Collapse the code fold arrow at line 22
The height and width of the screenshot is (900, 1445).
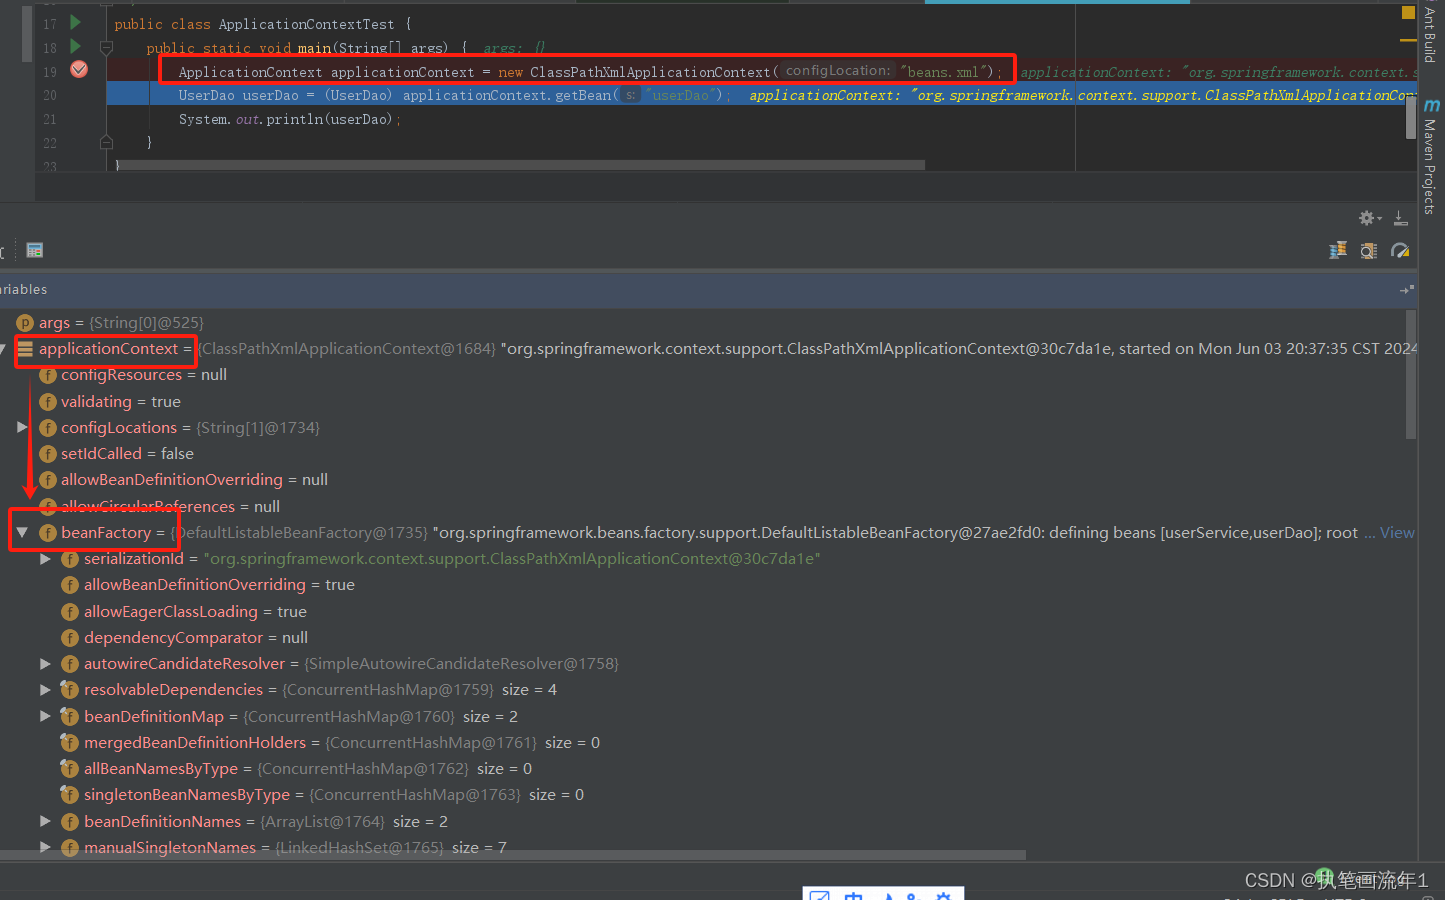click(x=106, y=142)
